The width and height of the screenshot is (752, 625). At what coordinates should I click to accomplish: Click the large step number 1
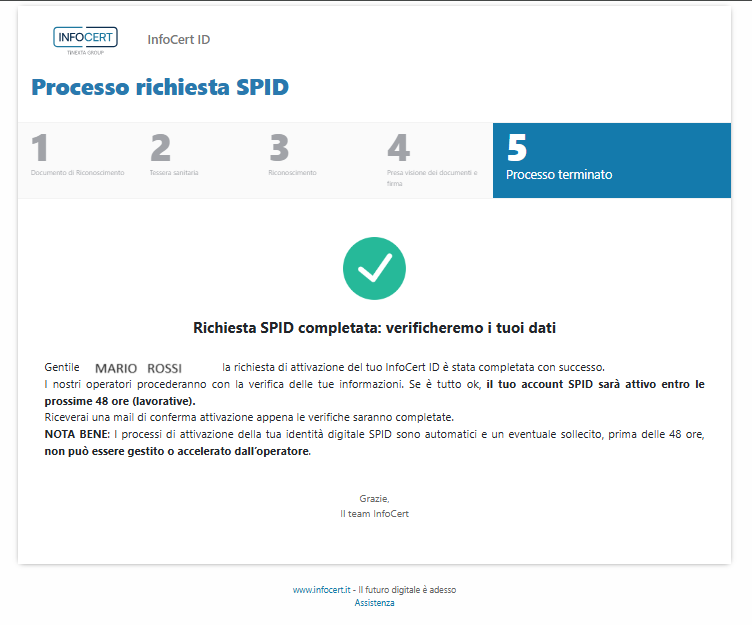click(x=40, y=148)
